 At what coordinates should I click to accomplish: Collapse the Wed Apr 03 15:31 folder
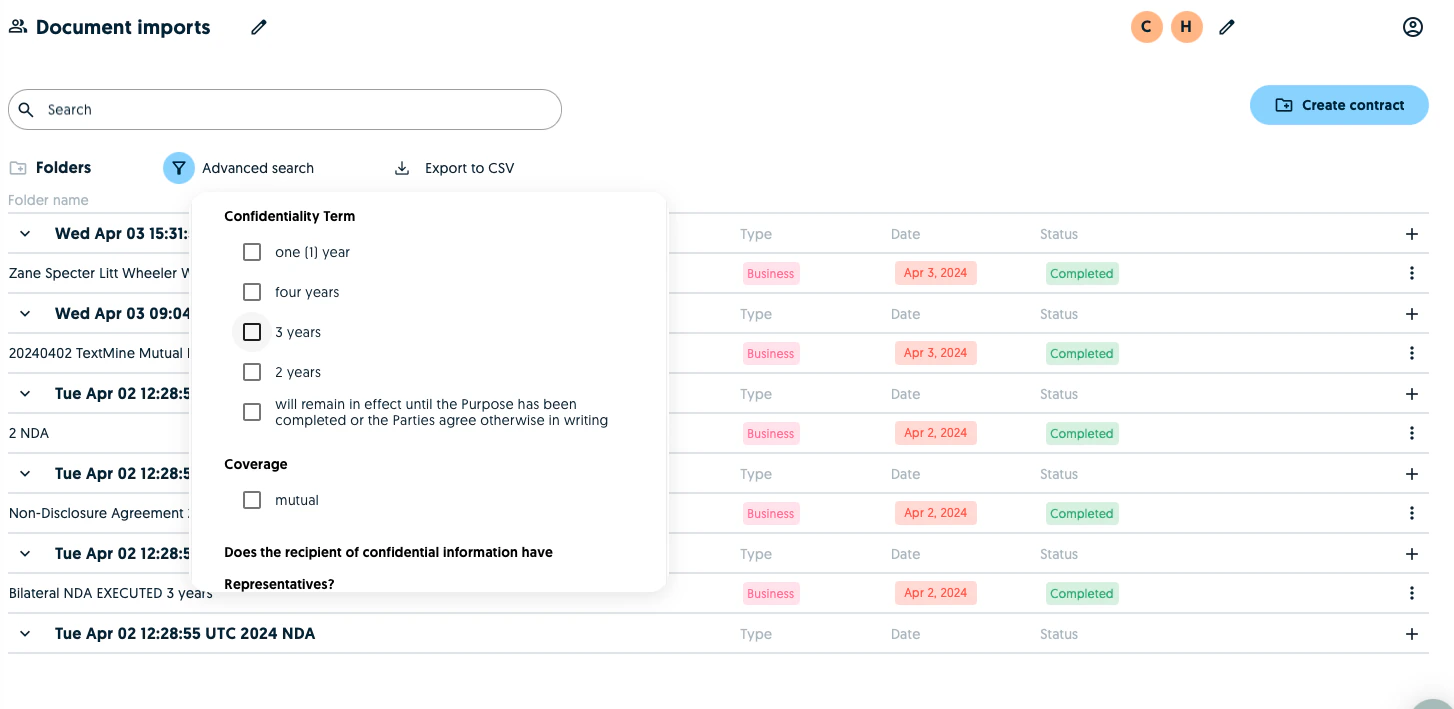click(x=25, y=234)
